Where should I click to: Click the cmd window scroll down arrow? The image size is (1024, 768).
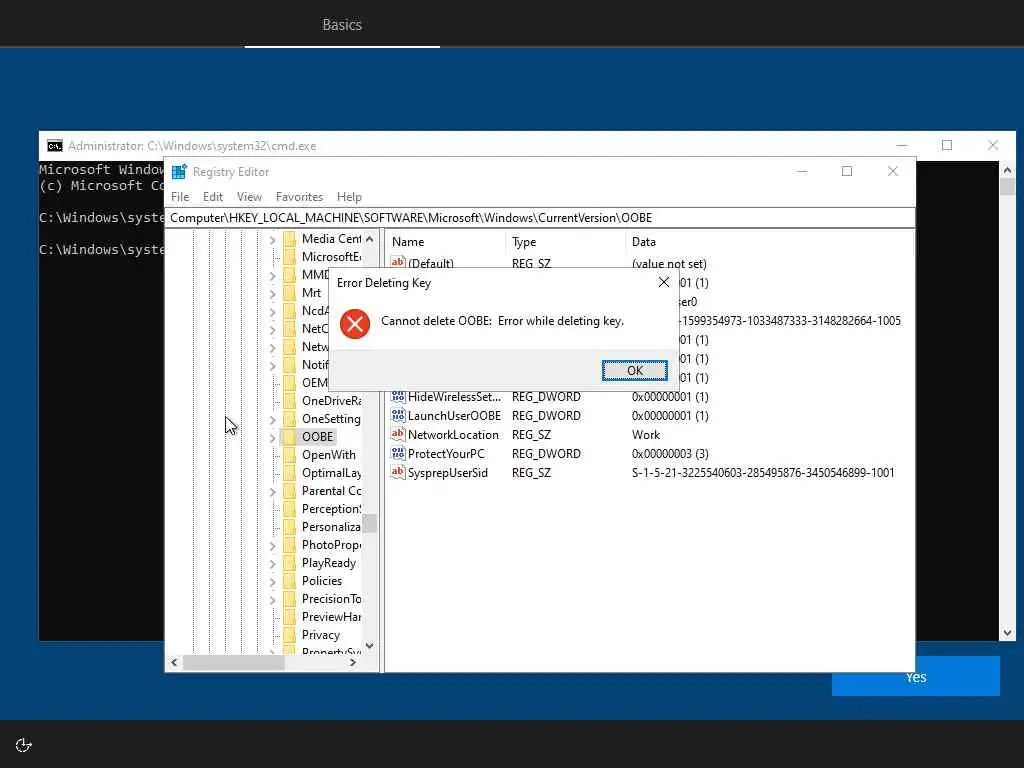[x=1007, y=633]
